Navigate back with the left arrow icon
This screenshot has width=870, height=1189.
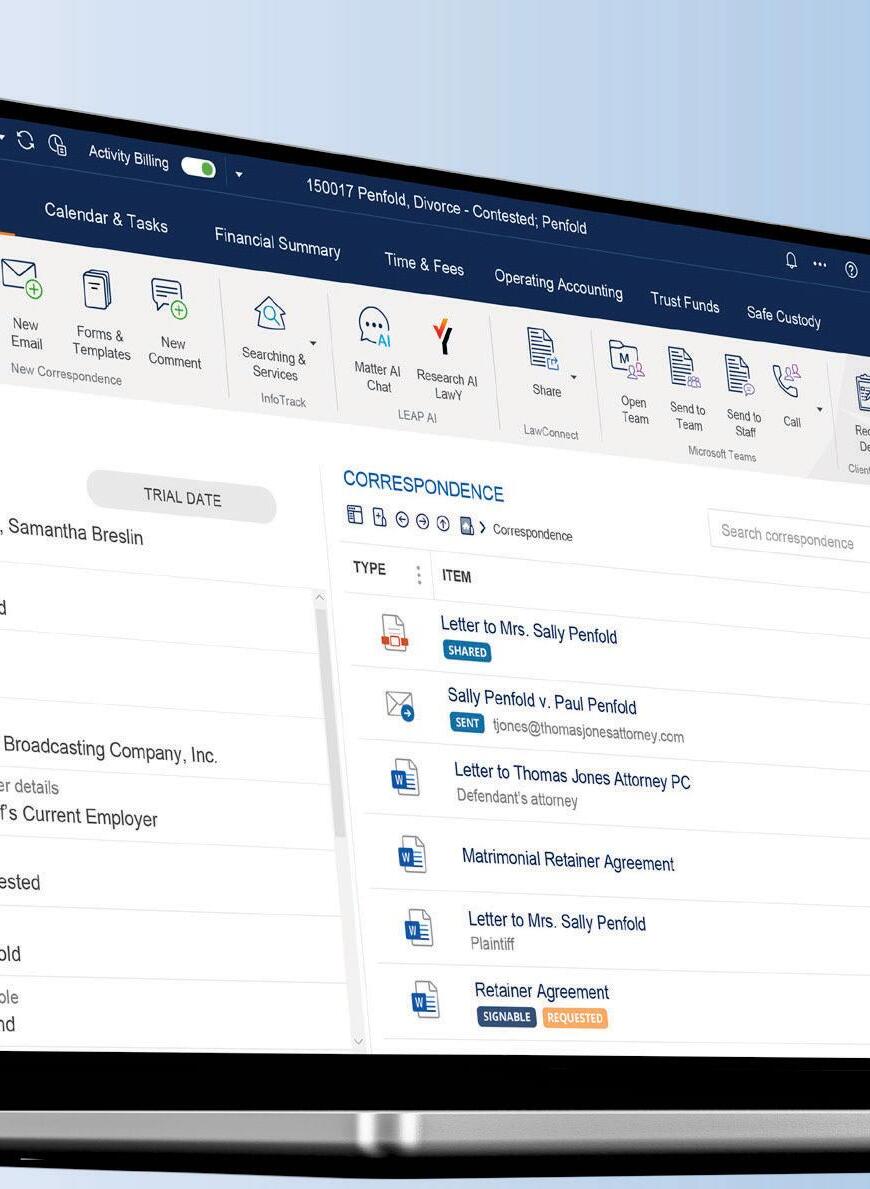402,519
